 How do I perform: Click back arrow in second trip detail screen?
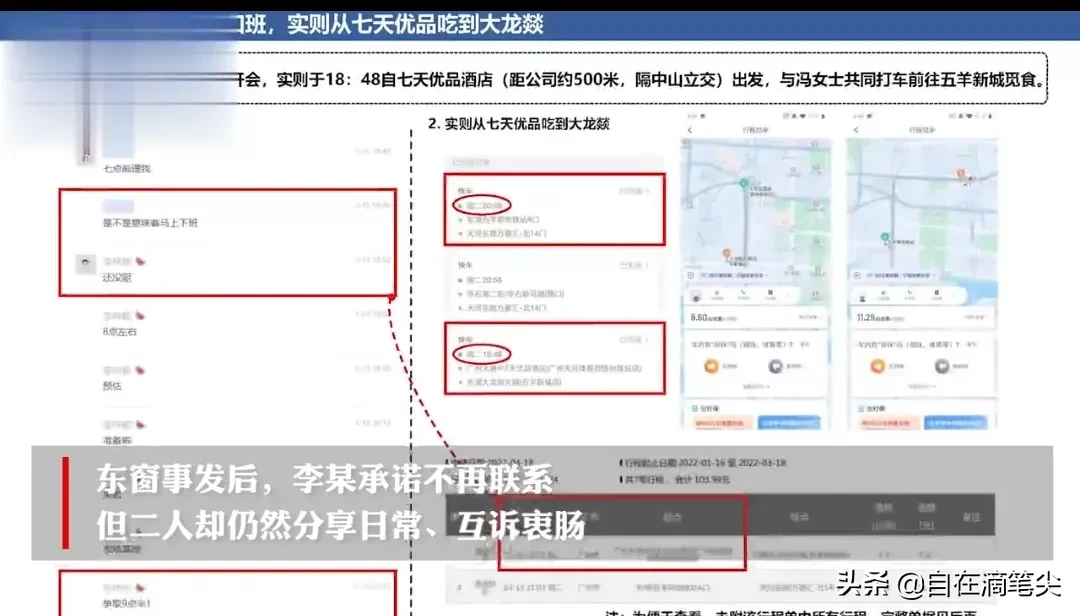point(856,130)
